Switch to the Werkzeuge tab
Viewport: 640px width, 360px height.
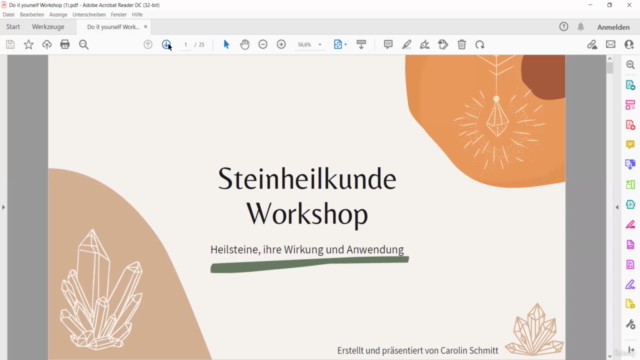(x=48, y=27)
